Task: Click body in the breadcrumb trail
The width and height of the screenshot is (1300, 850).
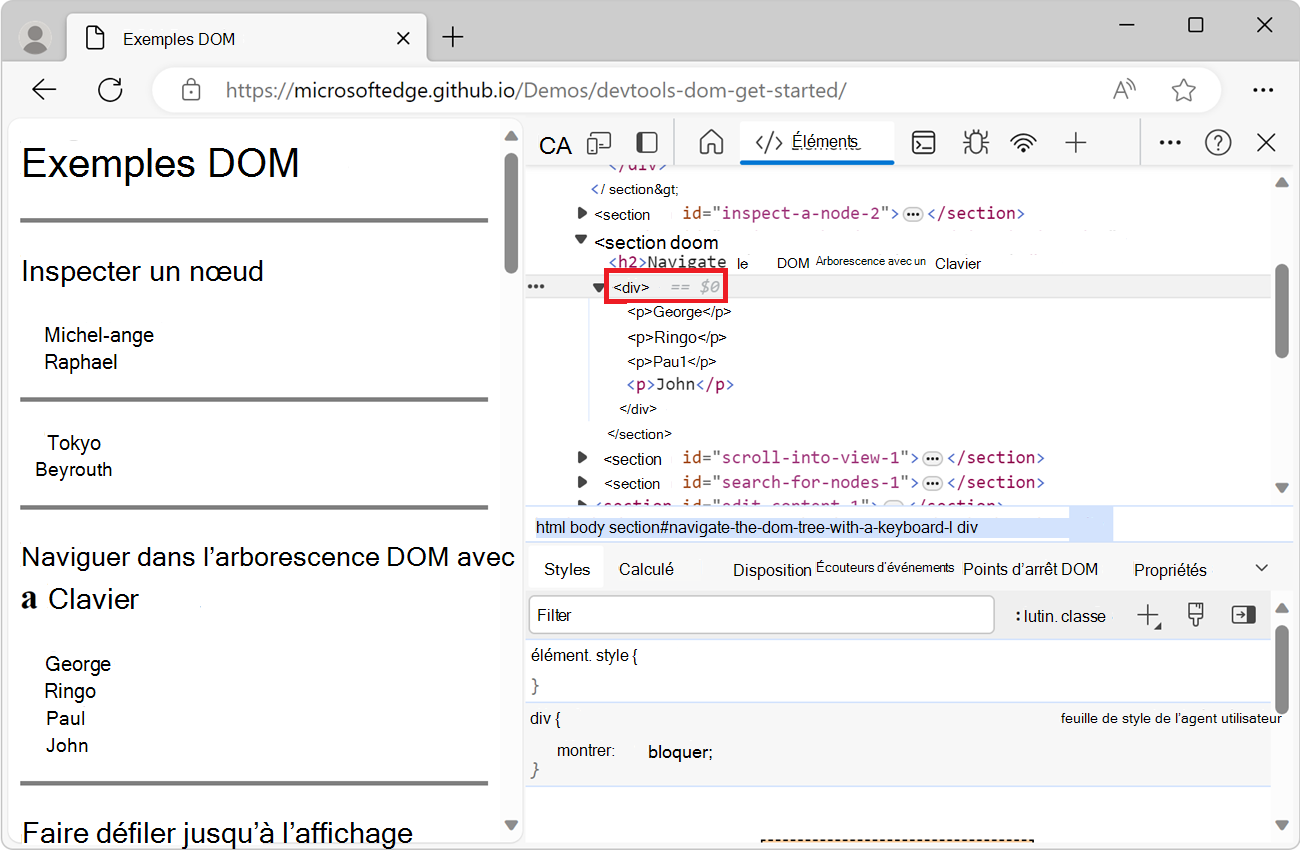Action: (587, 527)
